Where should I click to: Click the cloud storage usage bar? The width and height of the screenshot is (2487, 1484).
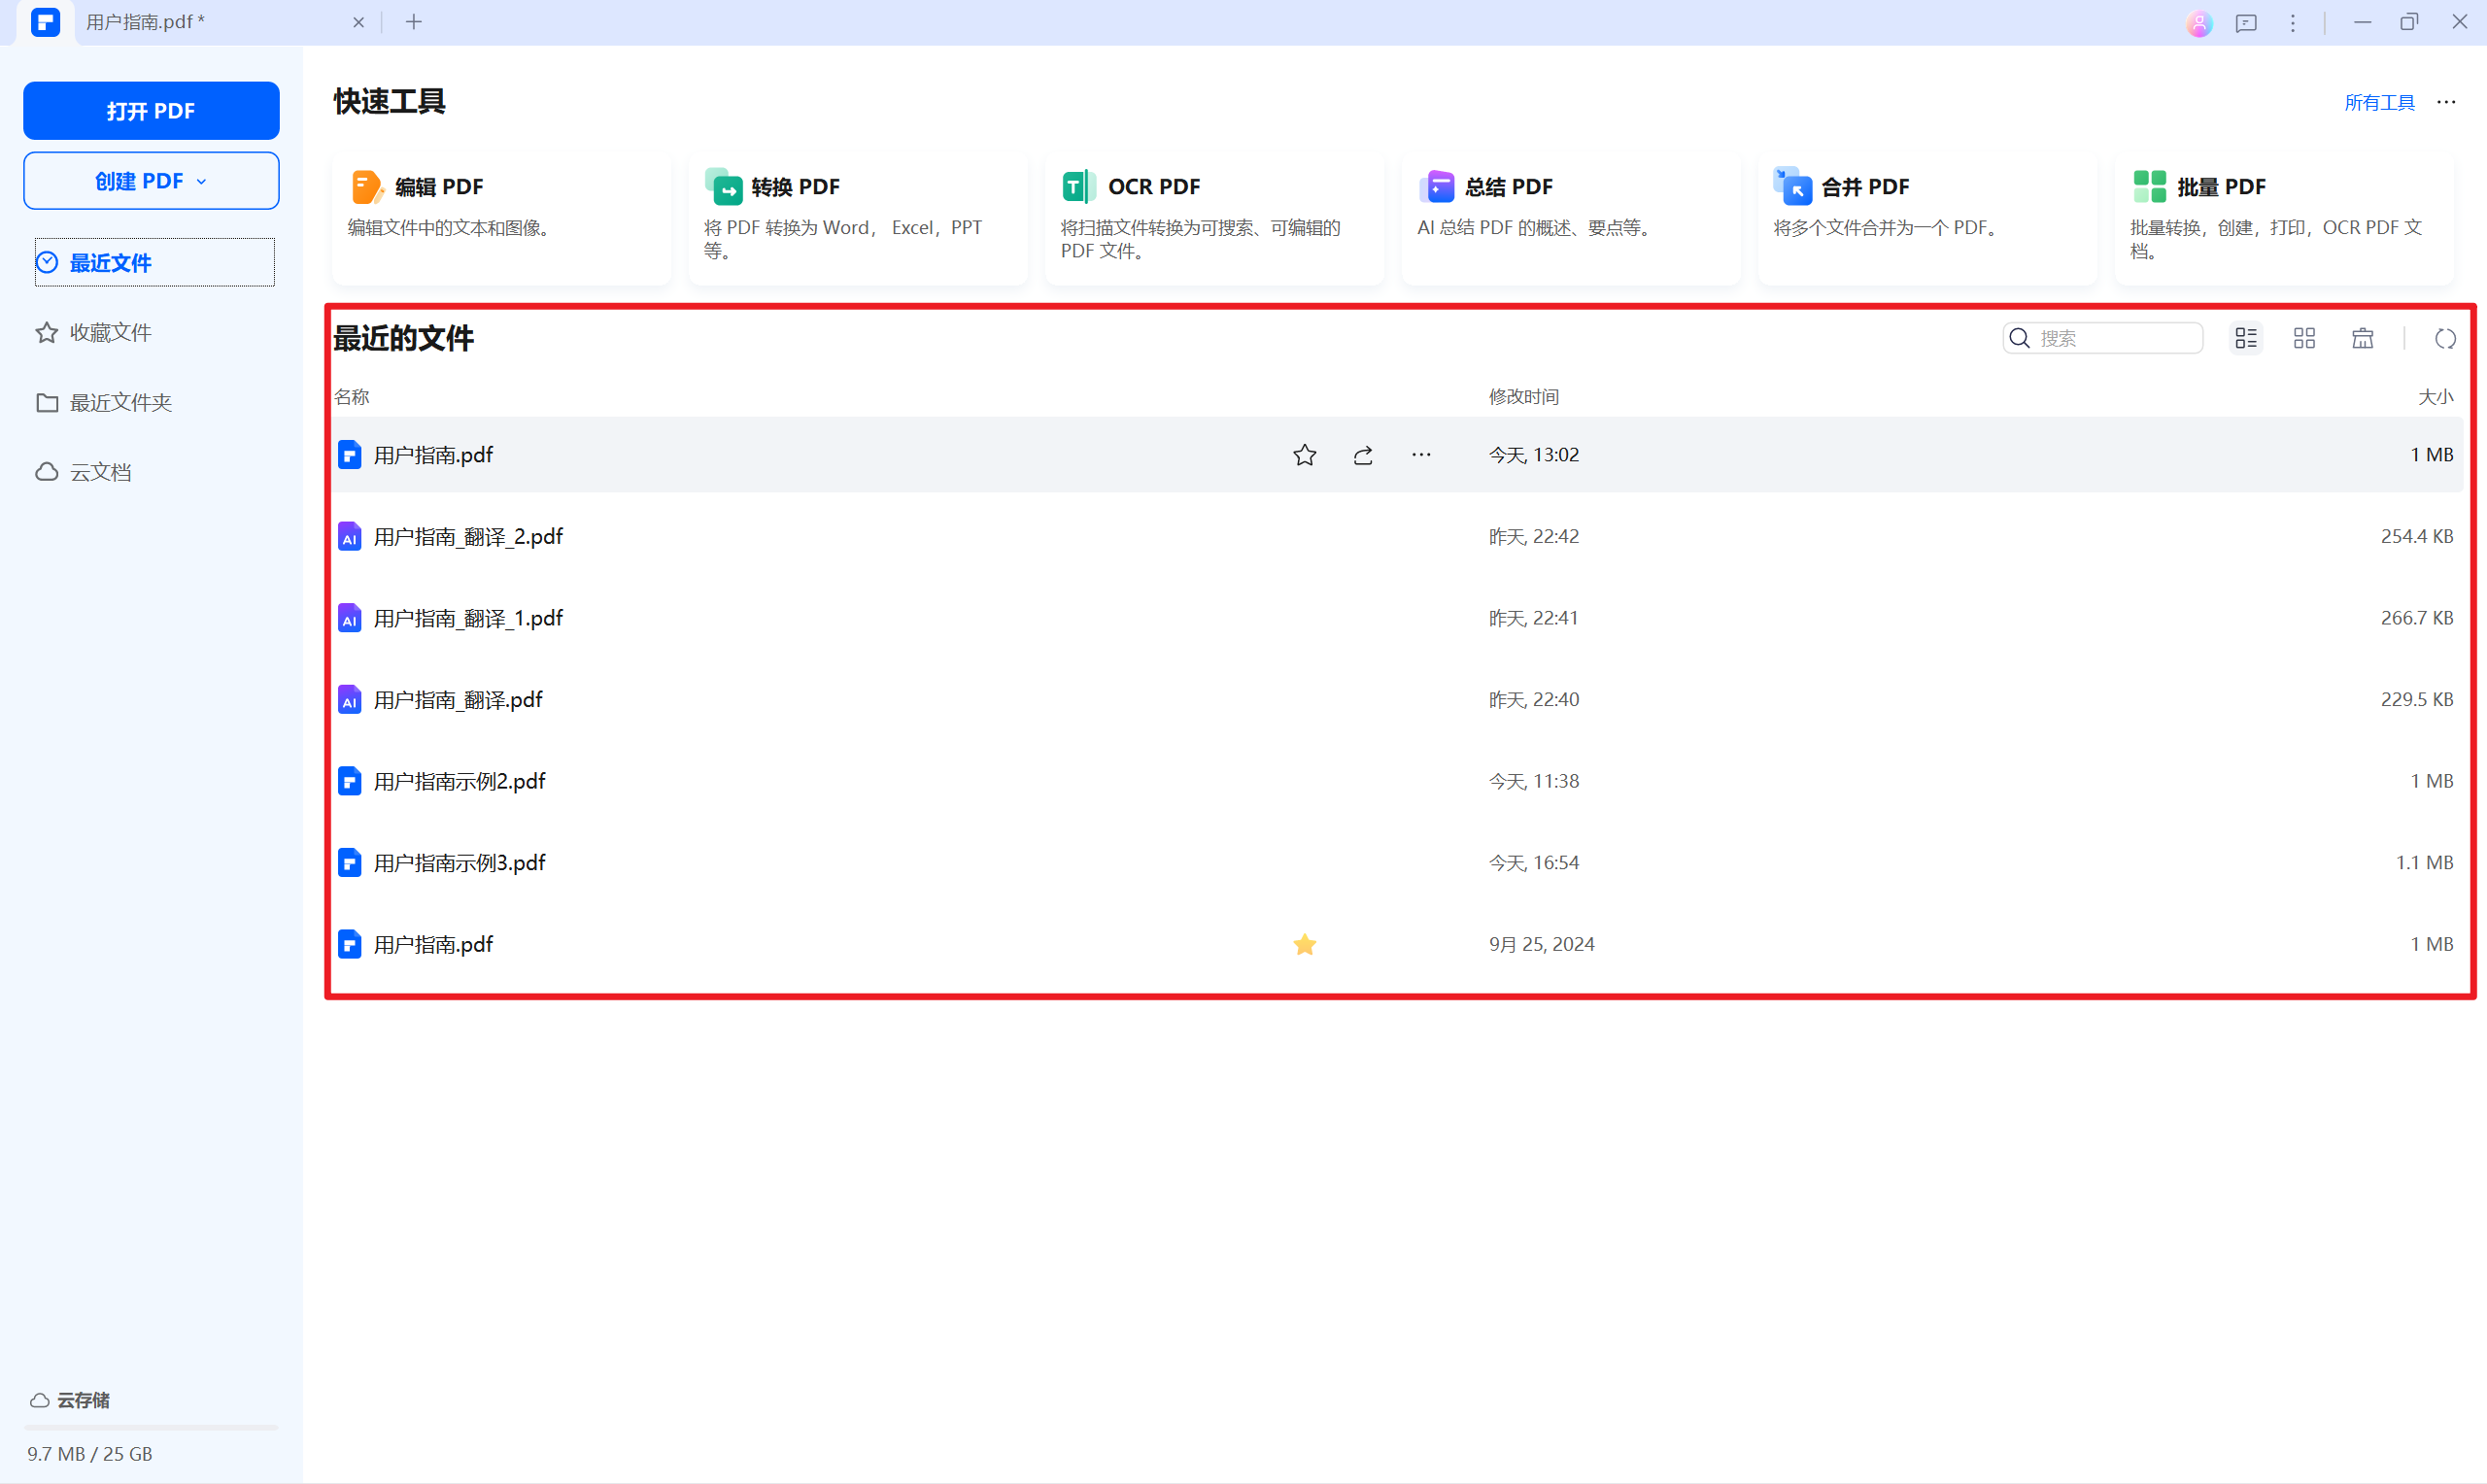tap(150, 1428)
